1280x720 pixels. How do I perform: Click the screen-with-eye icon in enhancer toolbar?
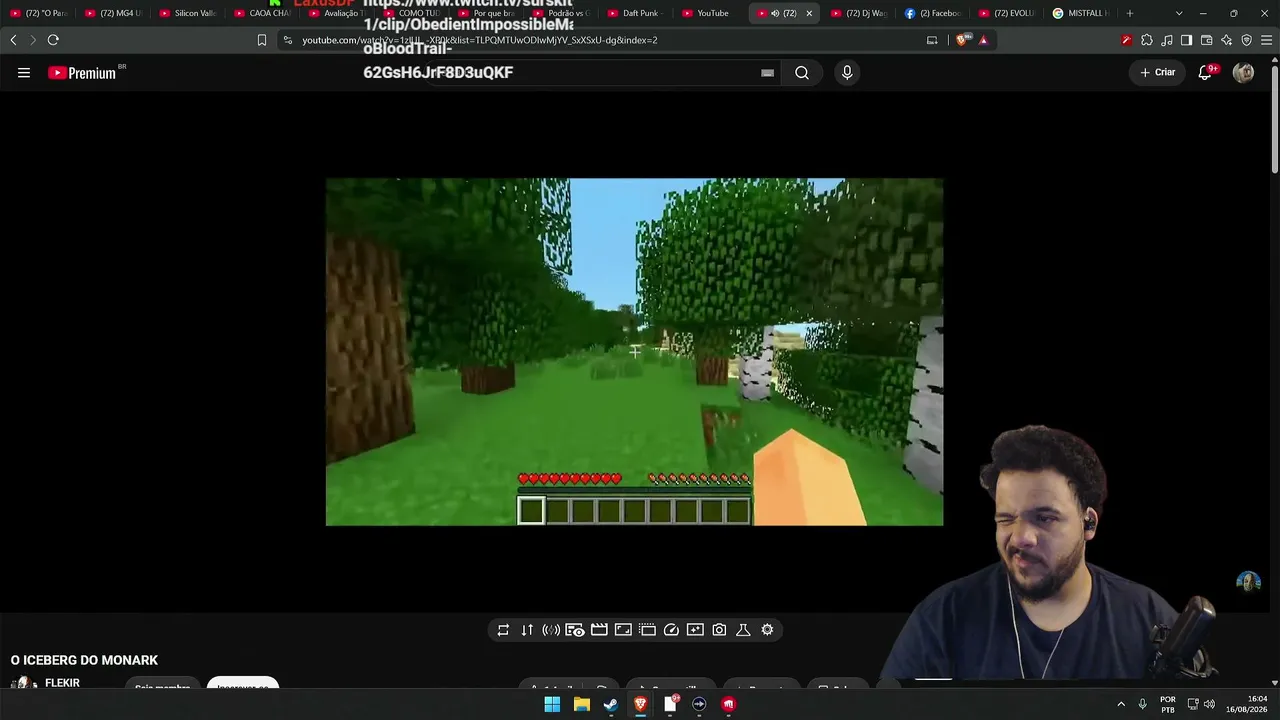point(575,630)
